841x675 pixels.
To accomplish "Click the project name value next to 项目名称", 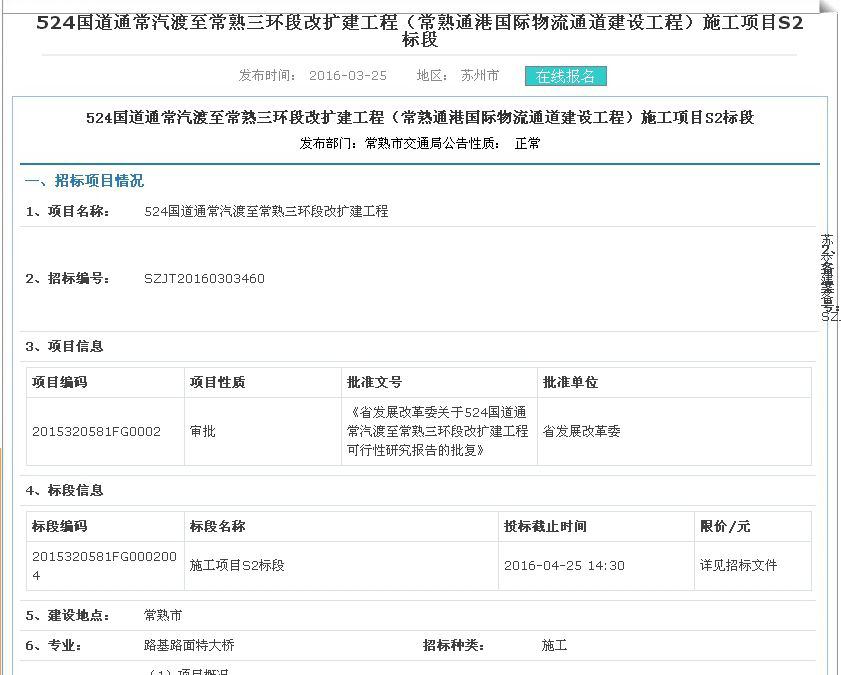I will [x=266, y=212].
